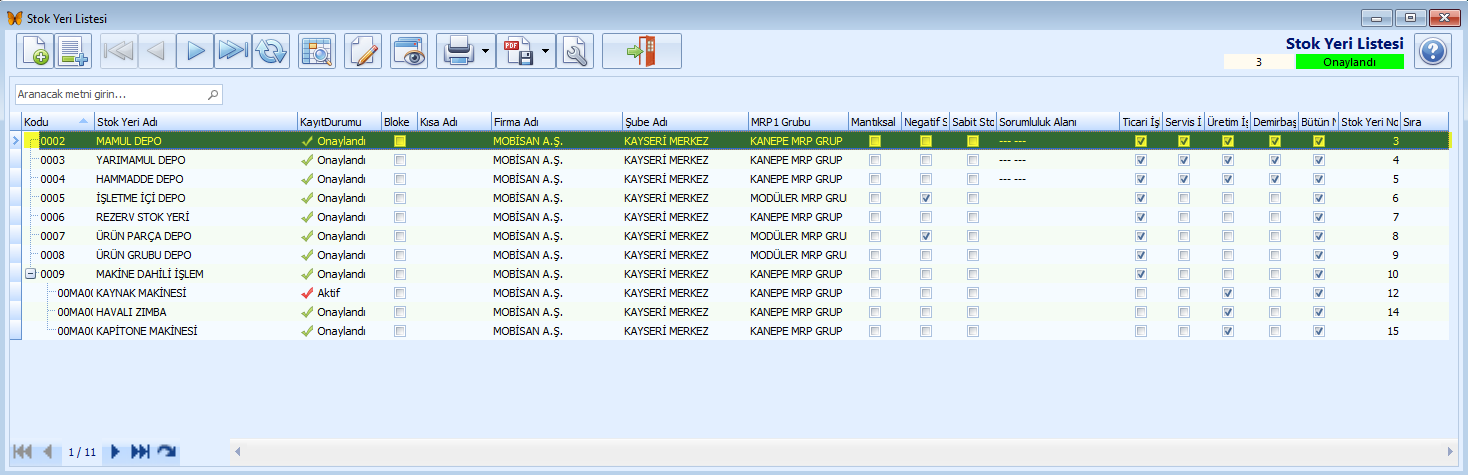This screenshot has height=475, width=1468.
Task: Click the Sıra column header
Action: (1424, 122)
